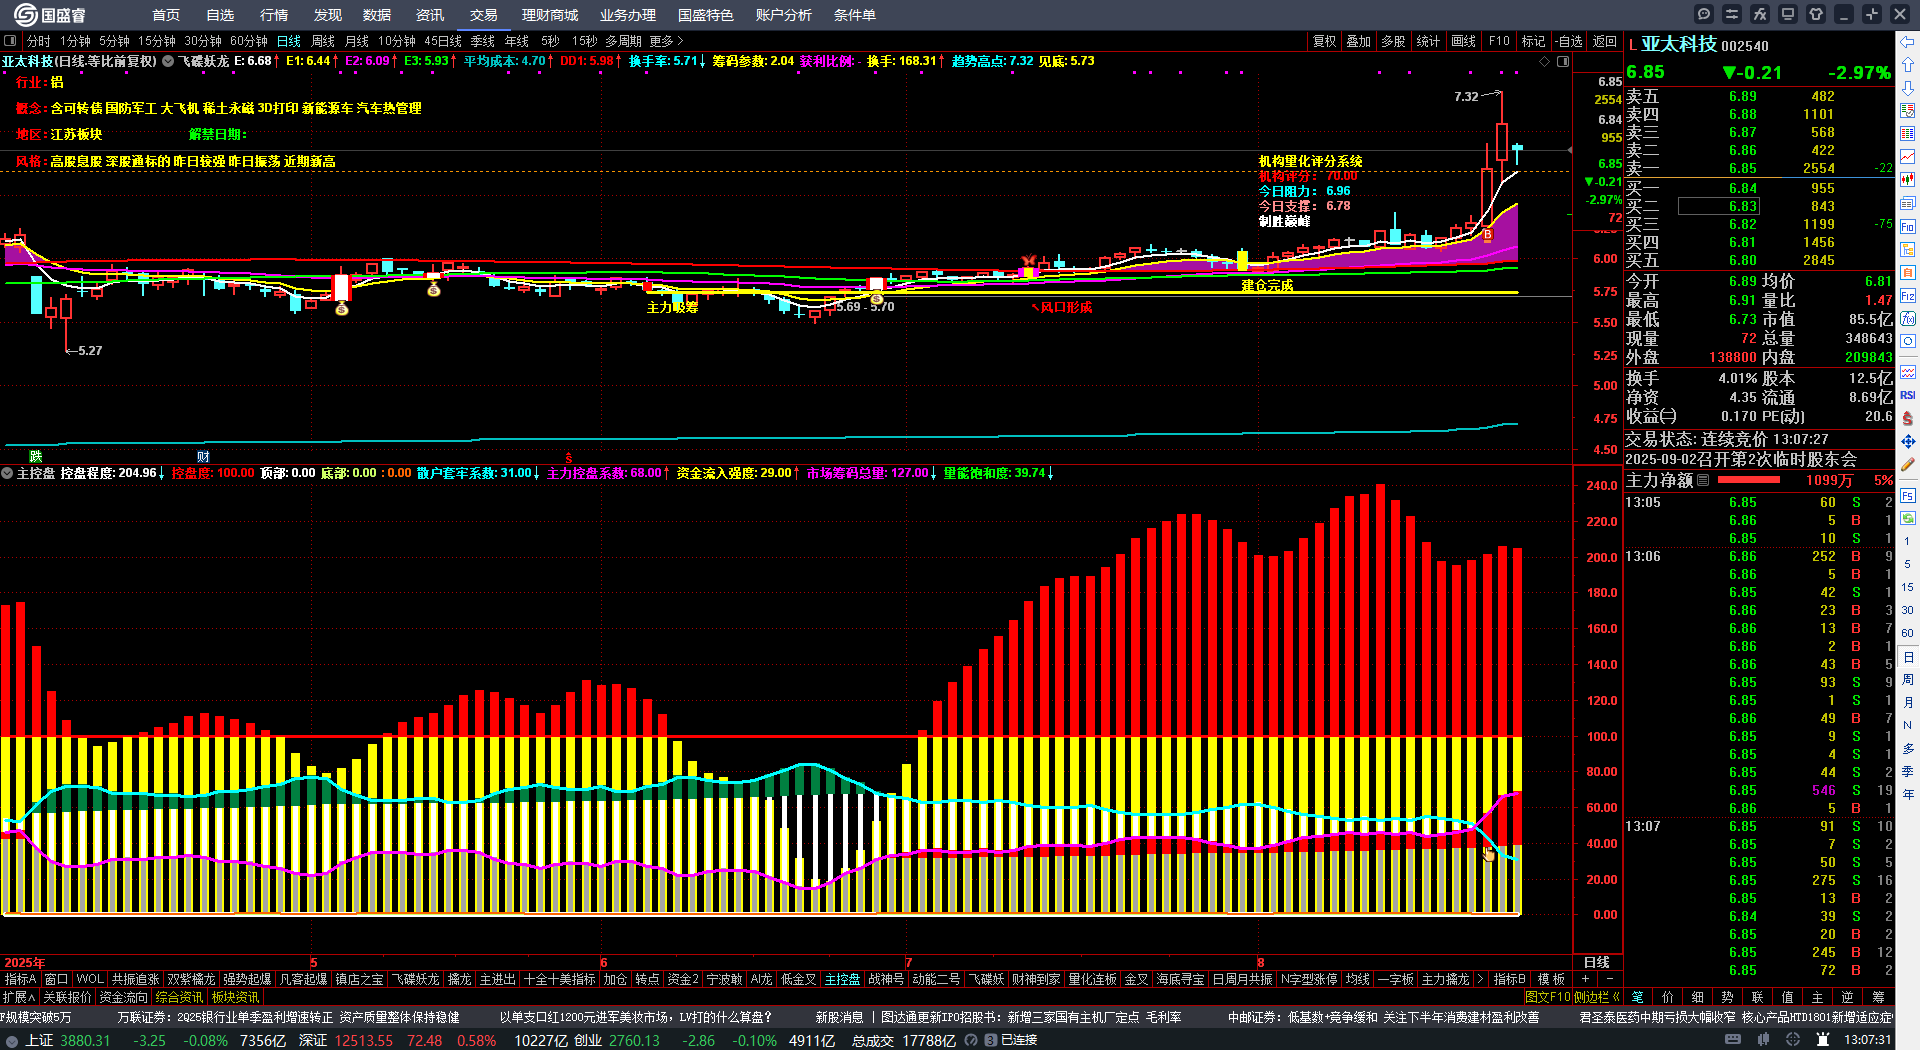Open 综合资讯 news button
Screen dimensions: 1920x1050
click(179, 997)
